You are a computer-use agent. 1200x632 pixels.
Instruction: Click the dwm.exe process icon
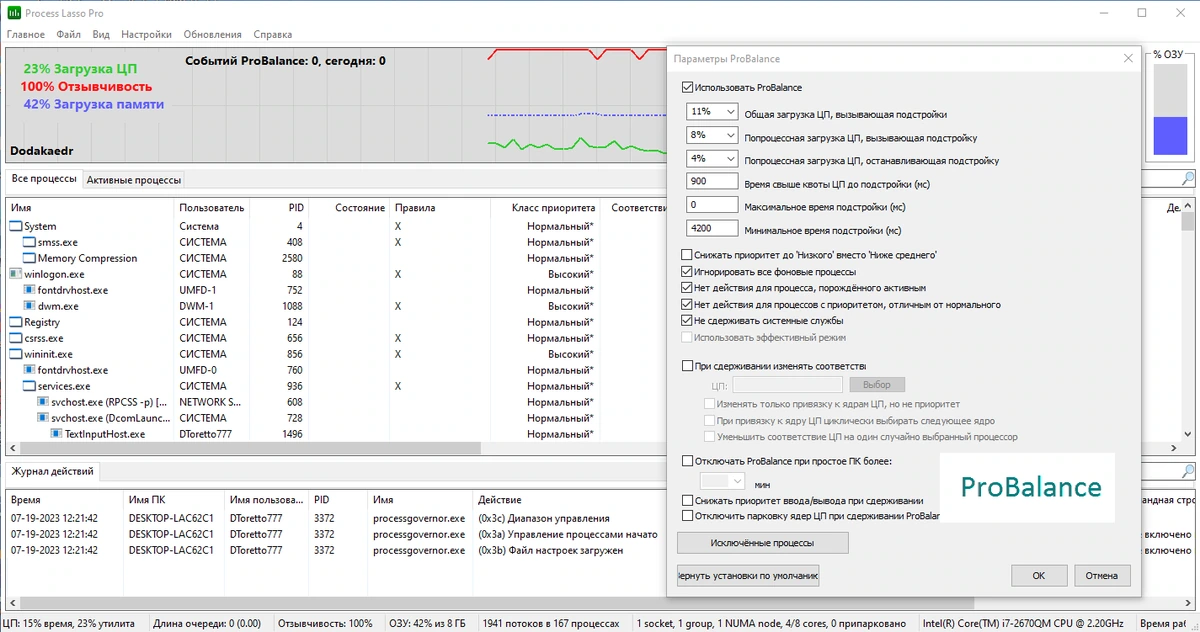(x=29, y=306)
